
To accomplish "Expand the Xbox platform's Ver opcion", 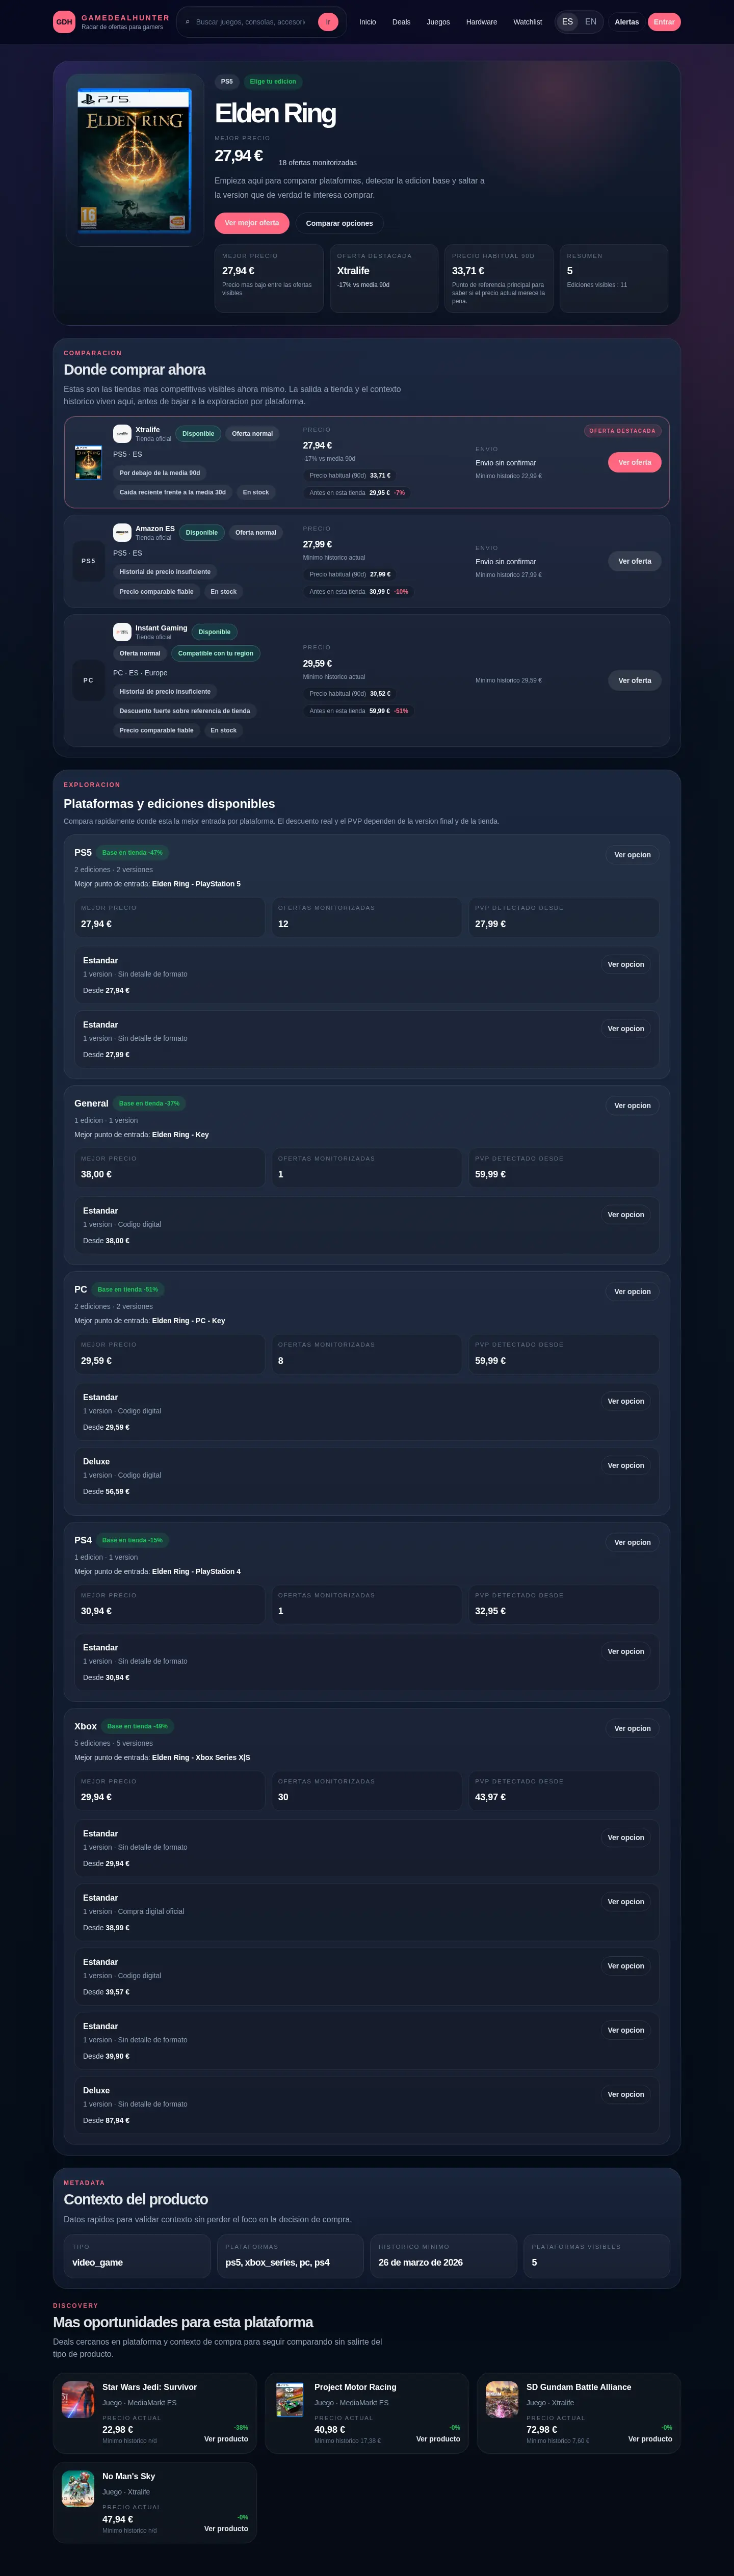I will [632, 1728].
